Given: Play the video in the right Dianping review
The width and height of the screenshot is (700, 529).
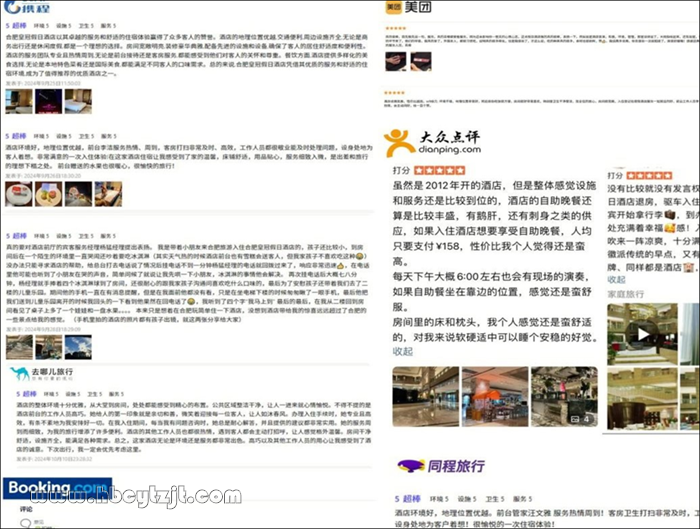Looking at the screenshot, I should point(642,335).
